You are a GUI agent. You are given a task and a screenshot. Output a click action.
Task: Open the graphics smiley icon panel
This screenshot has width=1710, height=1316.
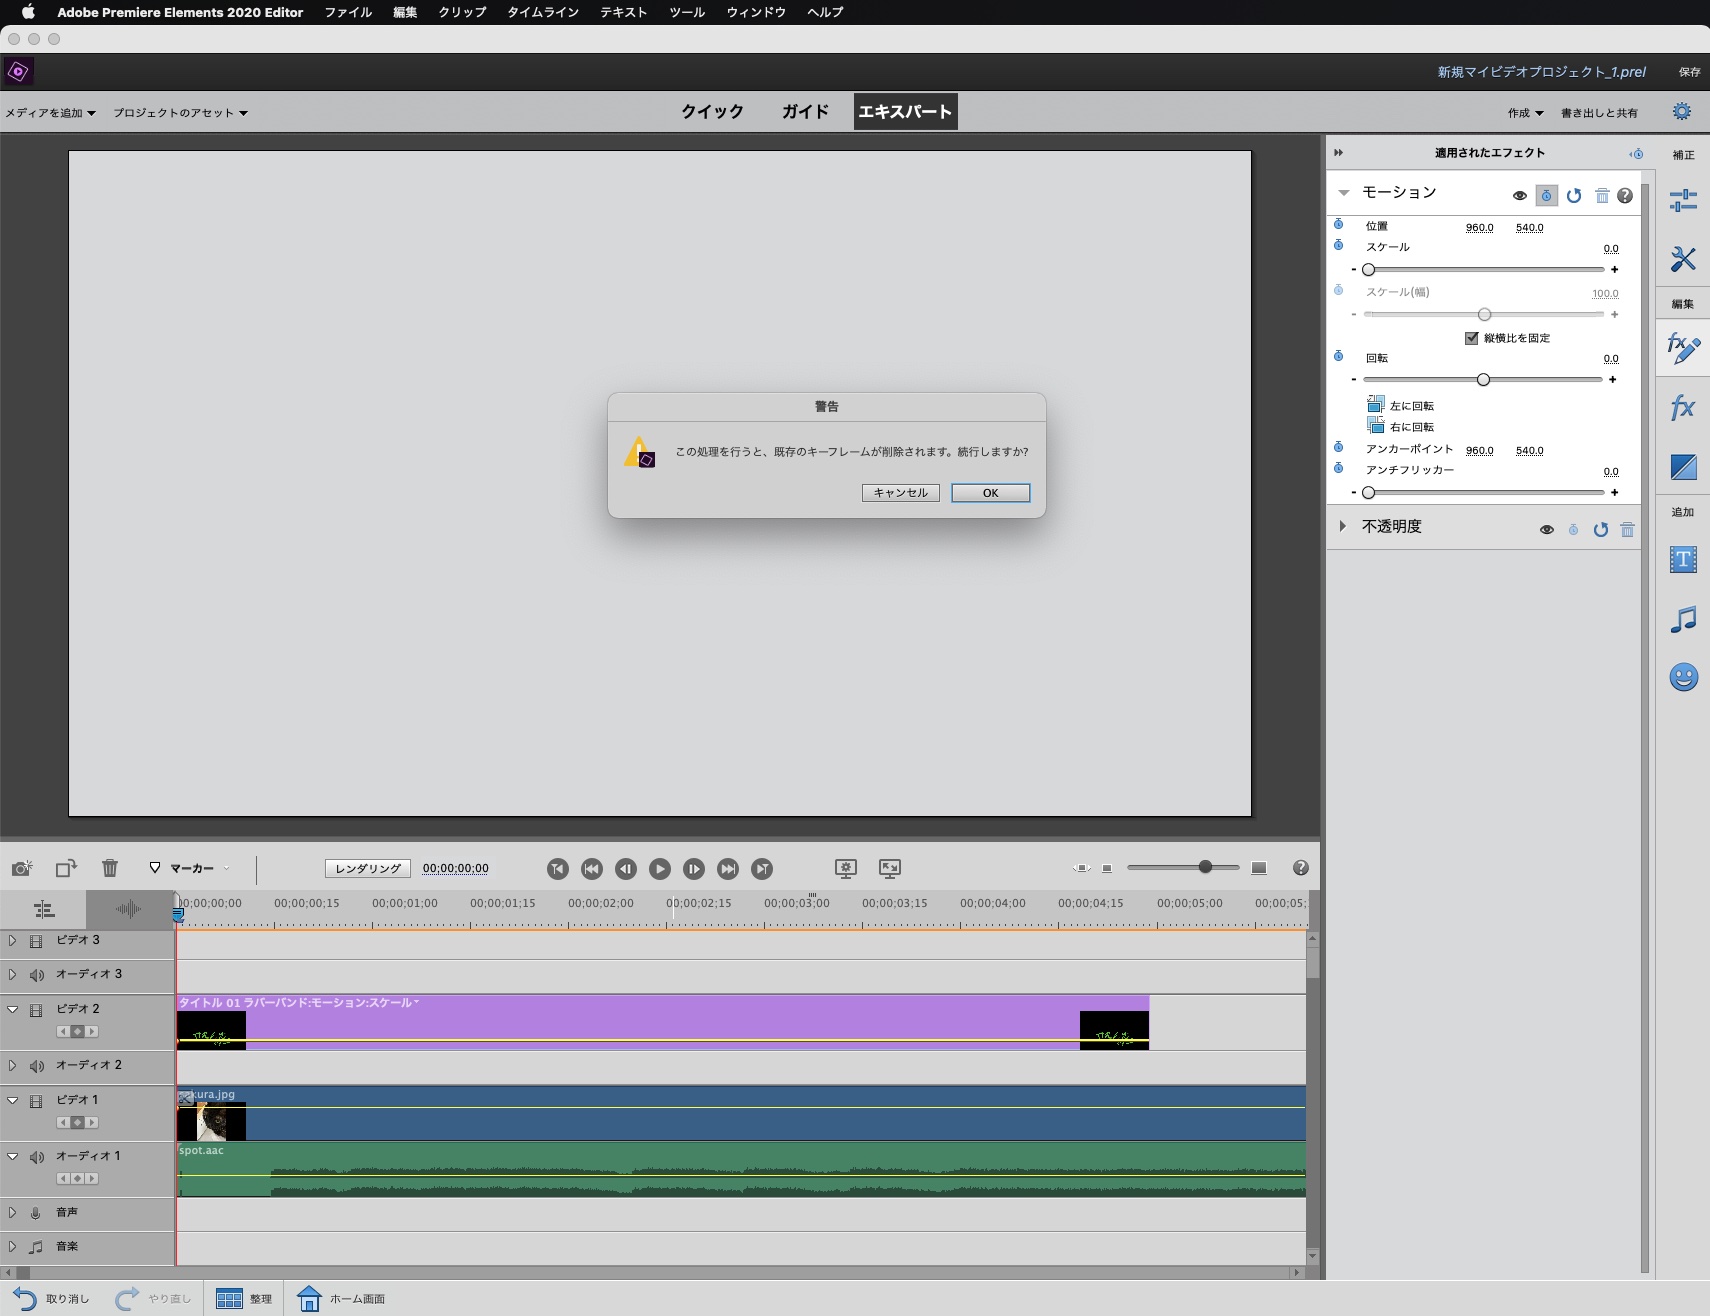[x=1683, y=678]
